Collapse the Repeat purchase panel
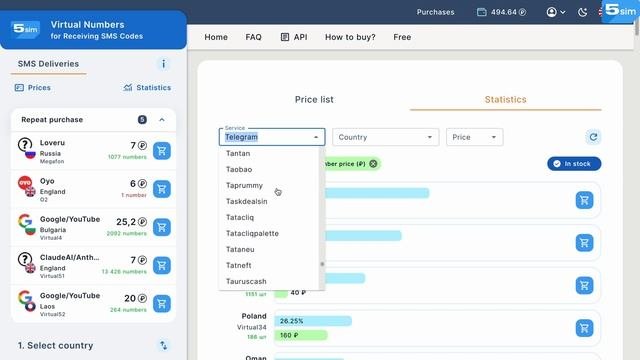 tap(162, 120)
